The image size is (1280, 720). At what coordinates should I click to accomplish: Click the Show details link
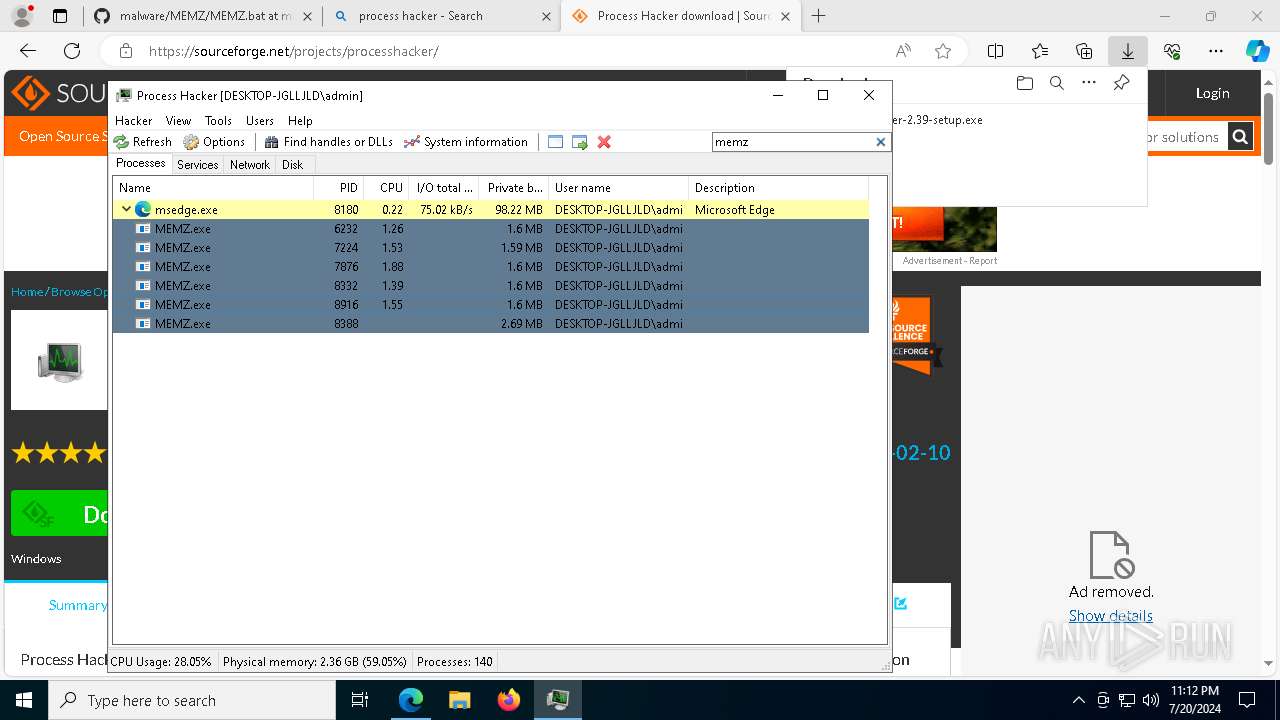point(1111,616)
